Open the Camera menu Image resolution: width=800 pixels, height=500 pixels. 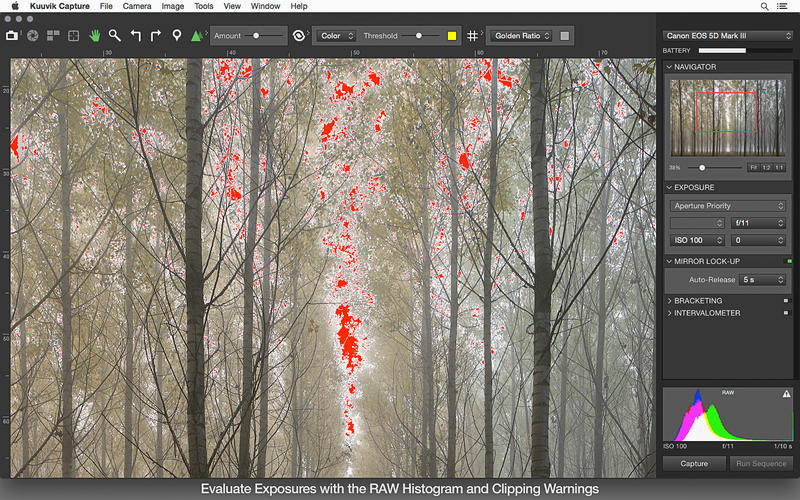click(137, 6)
